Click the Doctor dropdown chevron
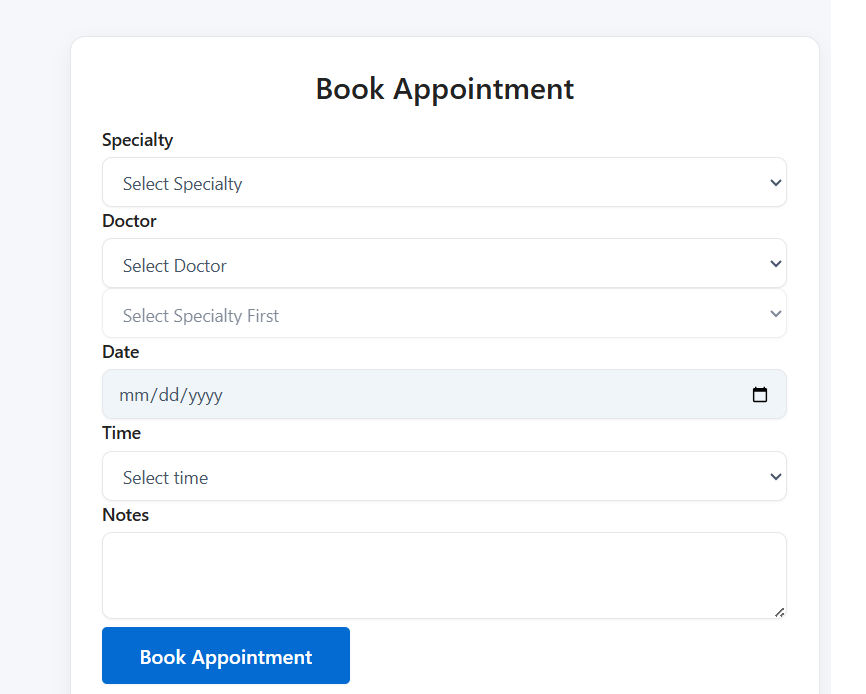Screen dimensions: 866x694 coord(776,263)
